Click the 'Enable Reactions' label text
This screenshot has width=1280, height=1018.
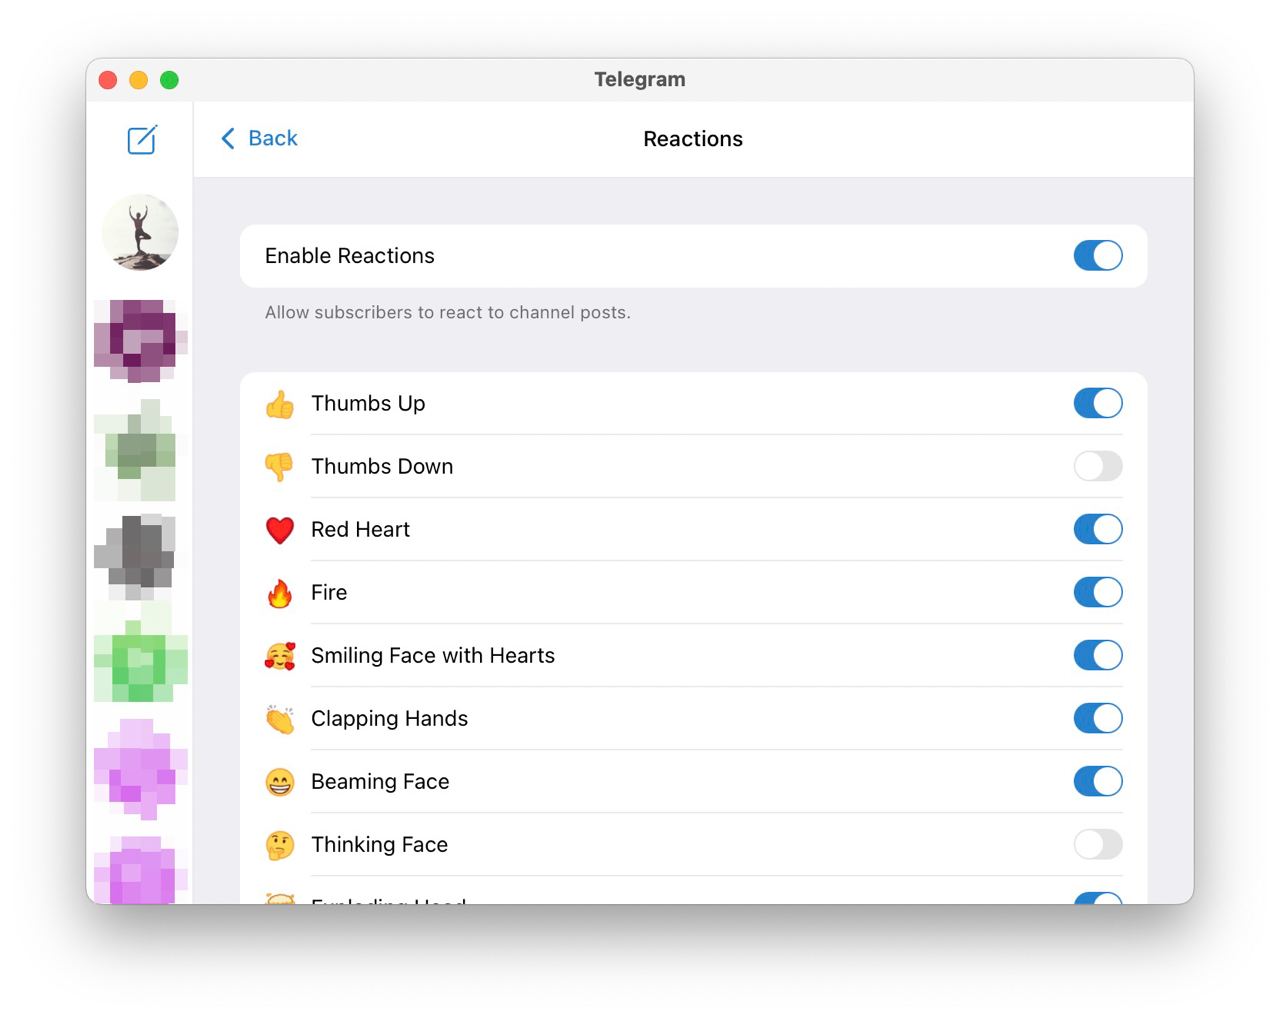click(350, 256)
